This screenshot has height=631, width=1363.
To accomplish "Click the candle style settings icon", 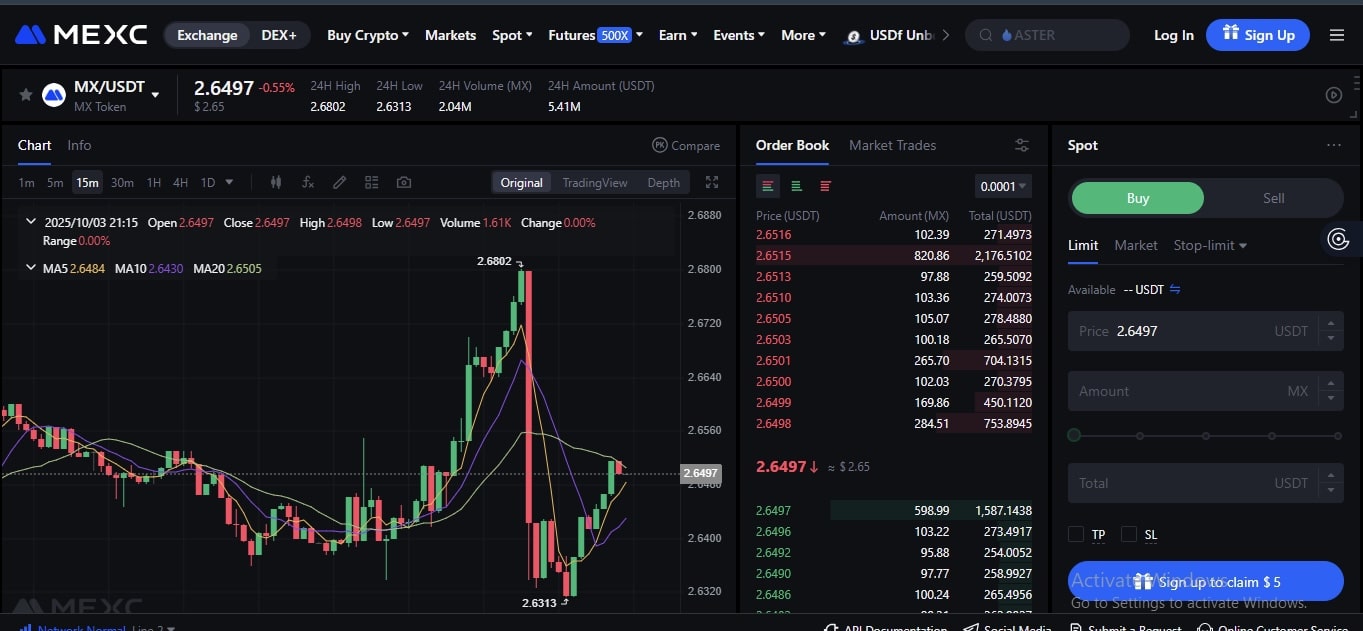I will [275, 182].
